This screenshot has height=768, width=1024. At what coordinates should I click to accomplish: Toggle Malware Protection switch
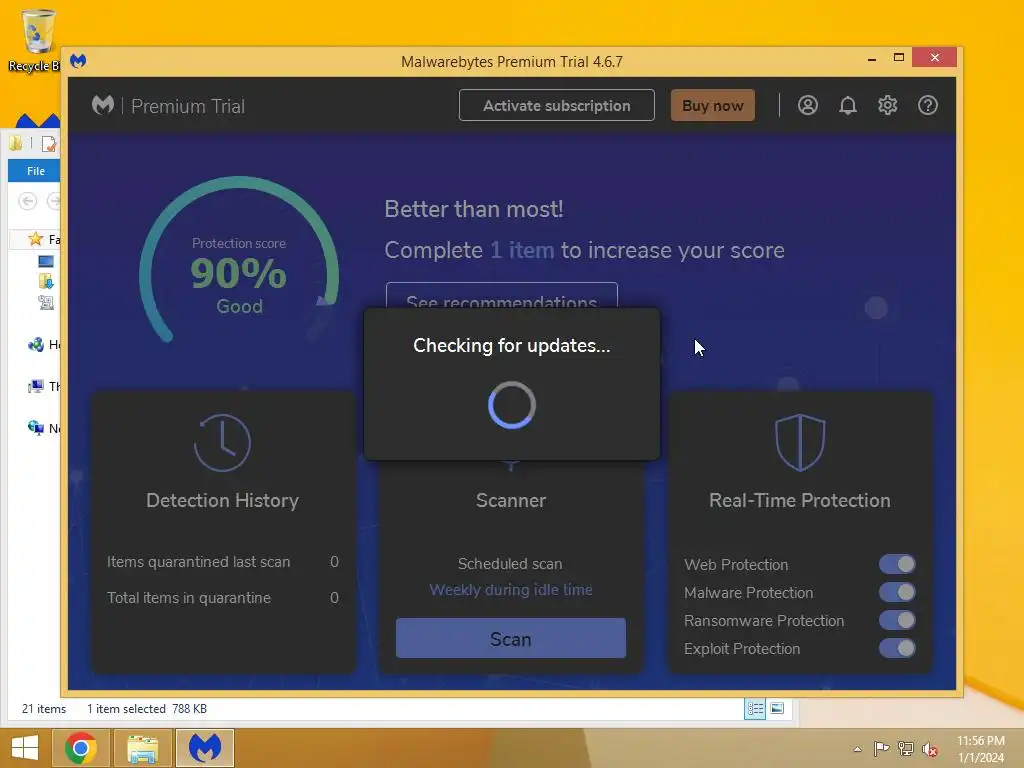(897, 592)
